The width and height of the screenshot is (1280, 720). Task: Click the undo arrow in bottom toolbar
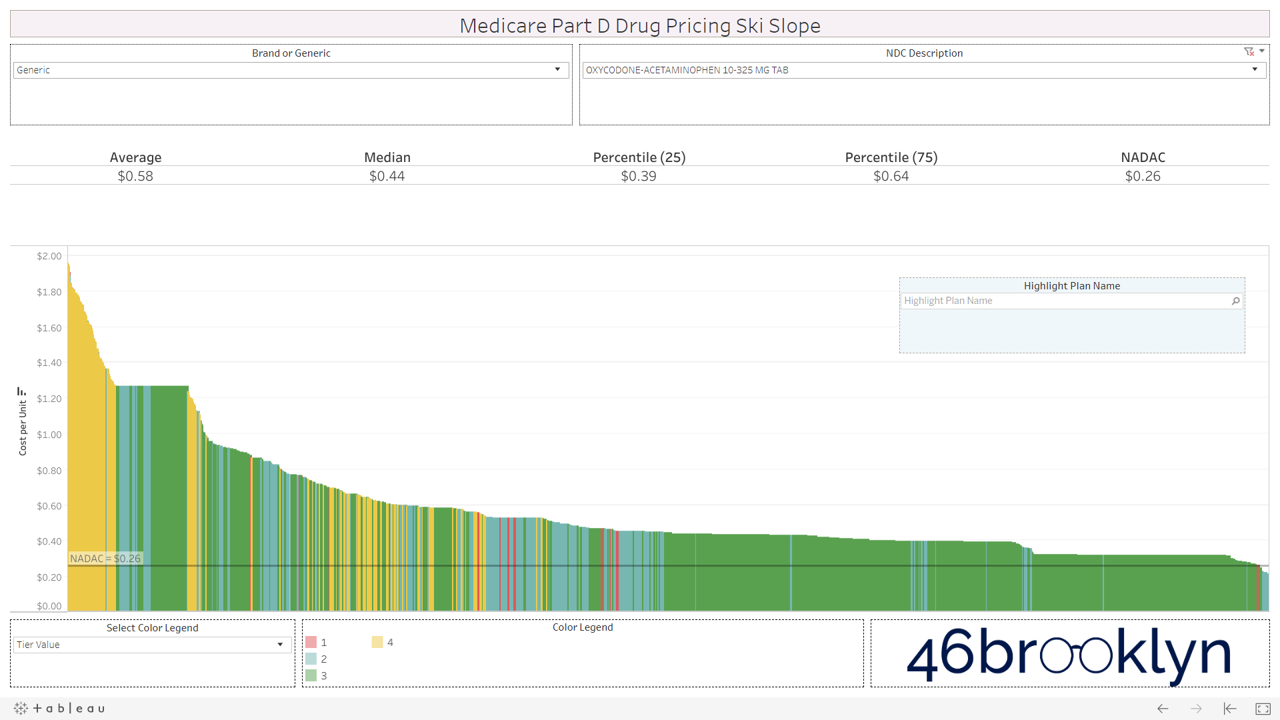(x=1162, y=708)
